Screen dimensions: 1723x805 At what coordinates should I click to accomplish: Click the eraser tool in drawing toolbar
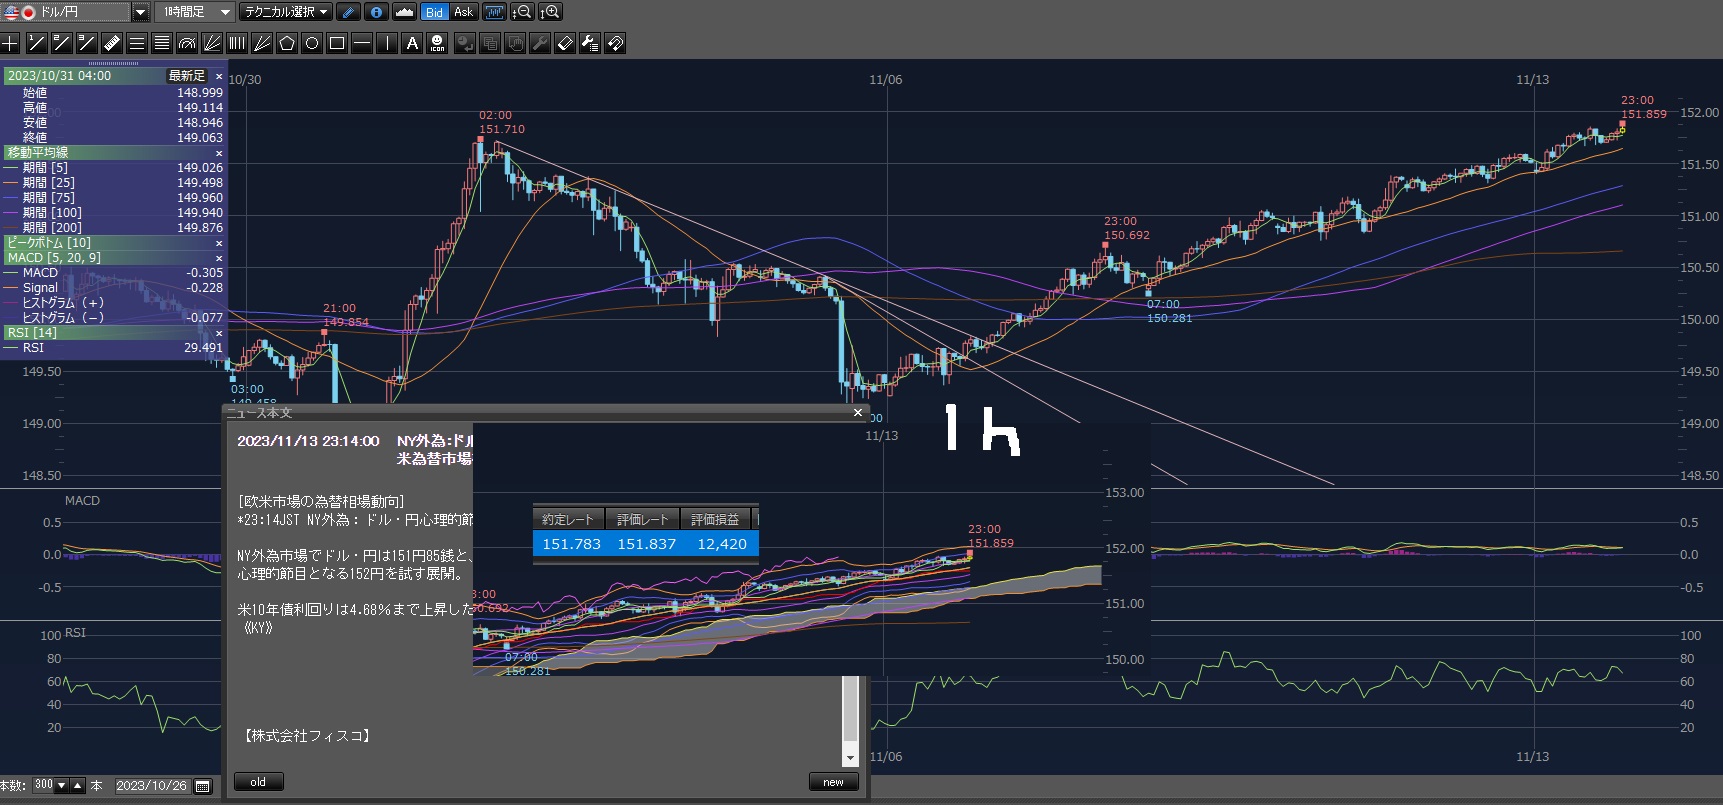[565, 43]
